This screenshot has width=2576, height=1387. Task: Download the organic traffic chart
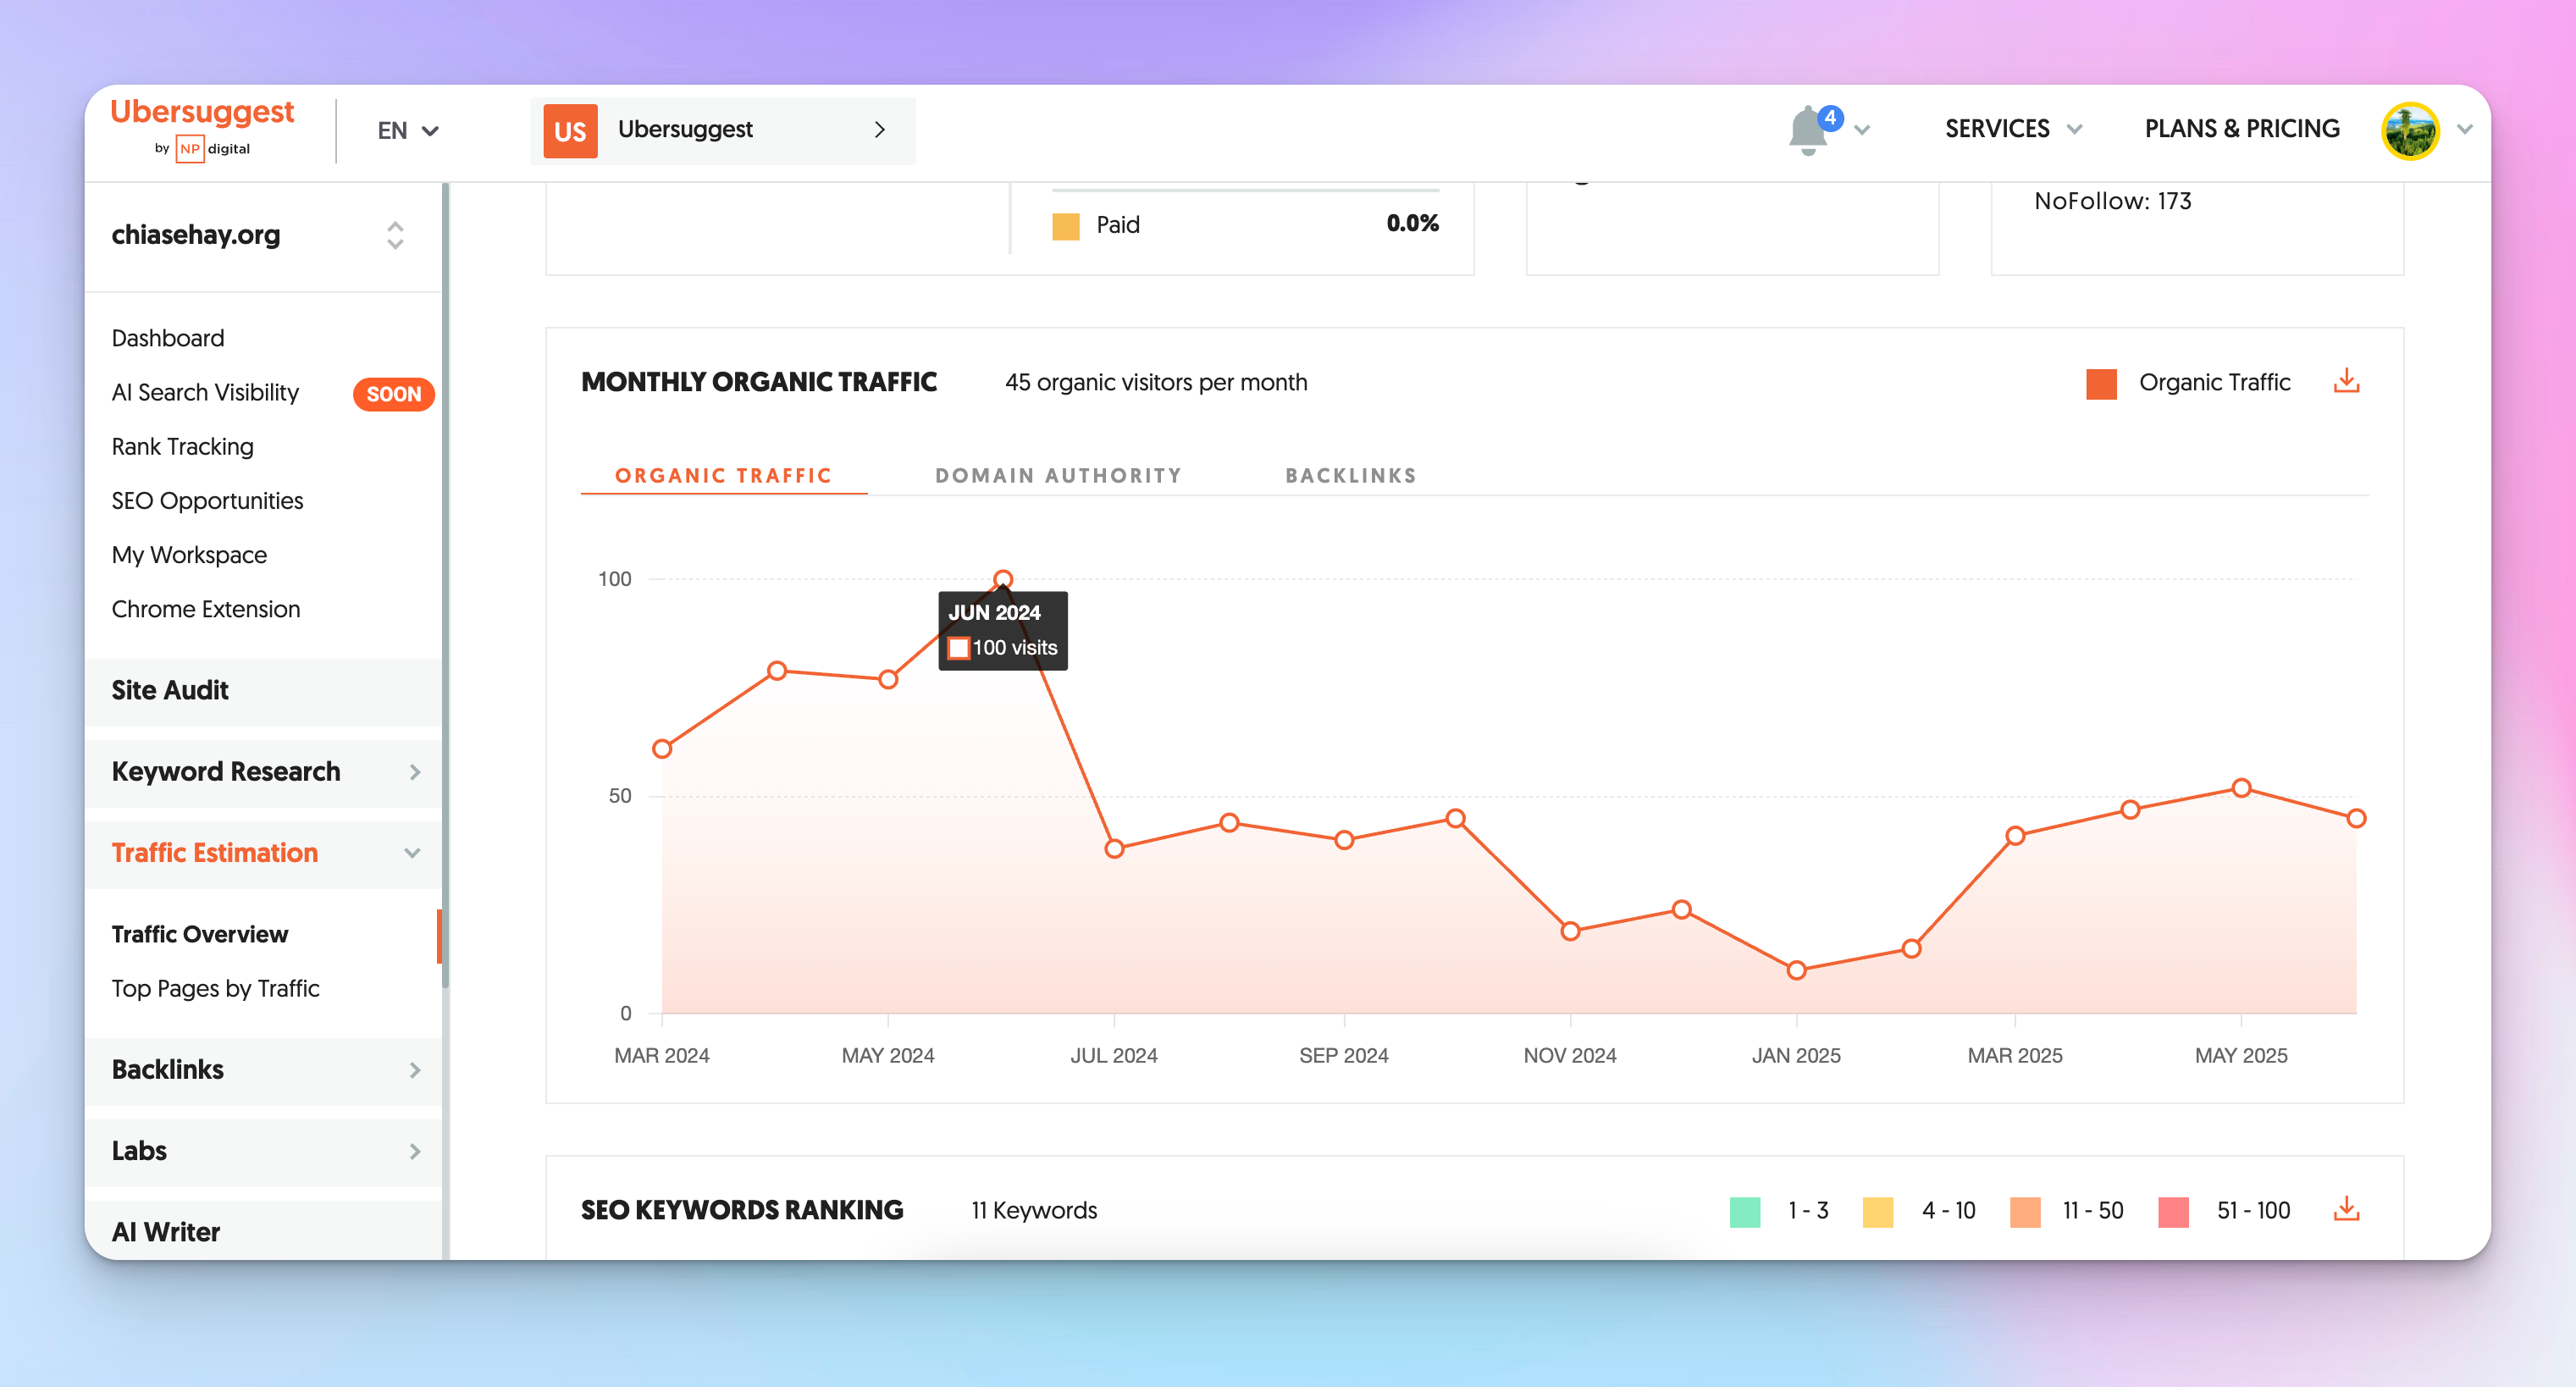click(2346, 381)
